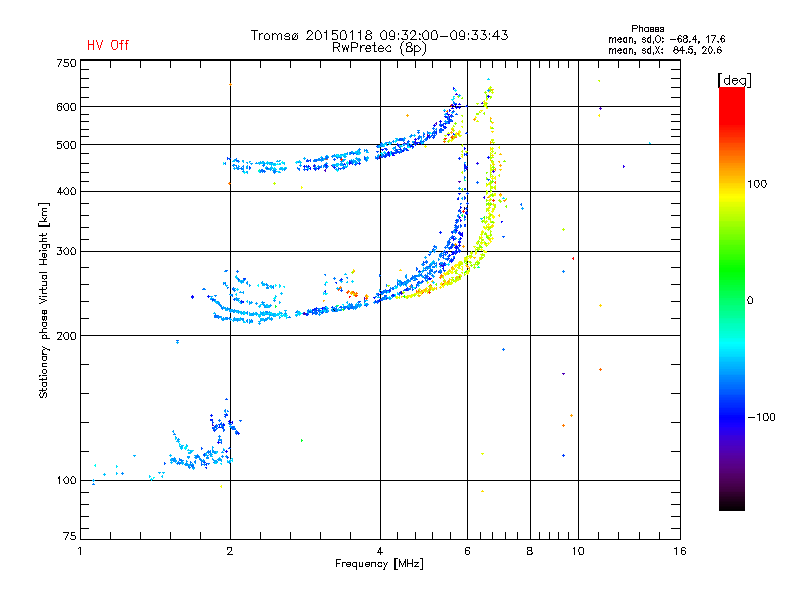Click the x-axis '2' tick label
This screenshot has width=800, height=600.
pyautogui.click(x=230, y=551)
